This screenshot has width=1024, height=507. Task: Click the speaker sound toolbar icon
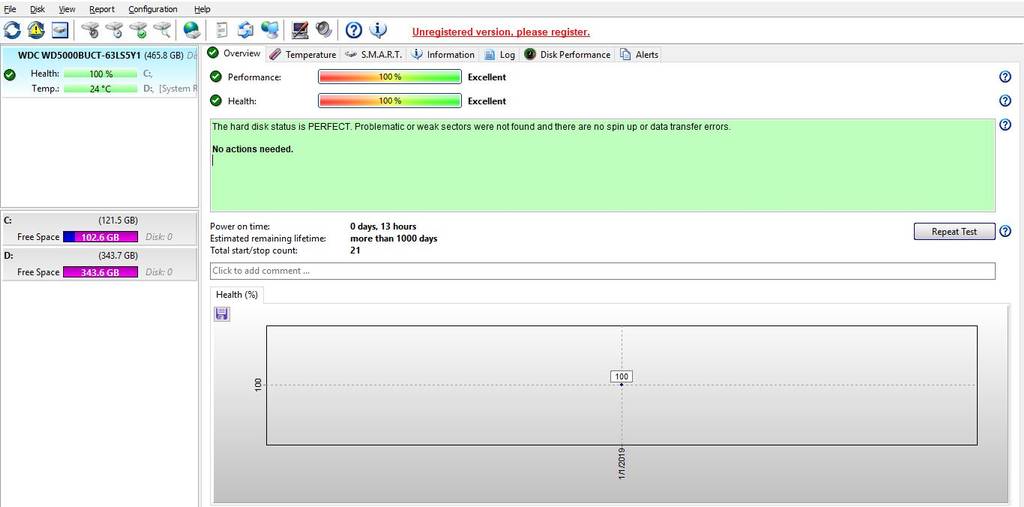(323, 29)
